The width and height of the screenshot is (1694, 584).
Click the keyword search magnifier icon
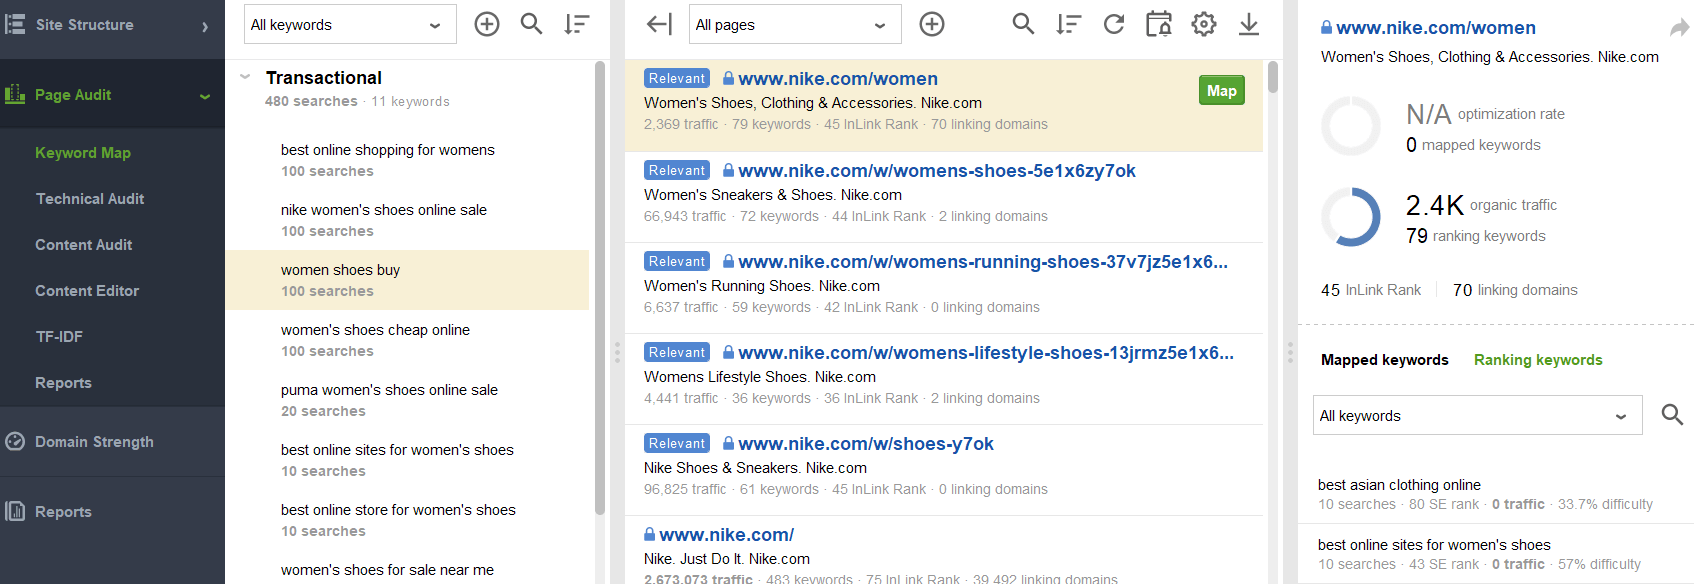[532, 24]
